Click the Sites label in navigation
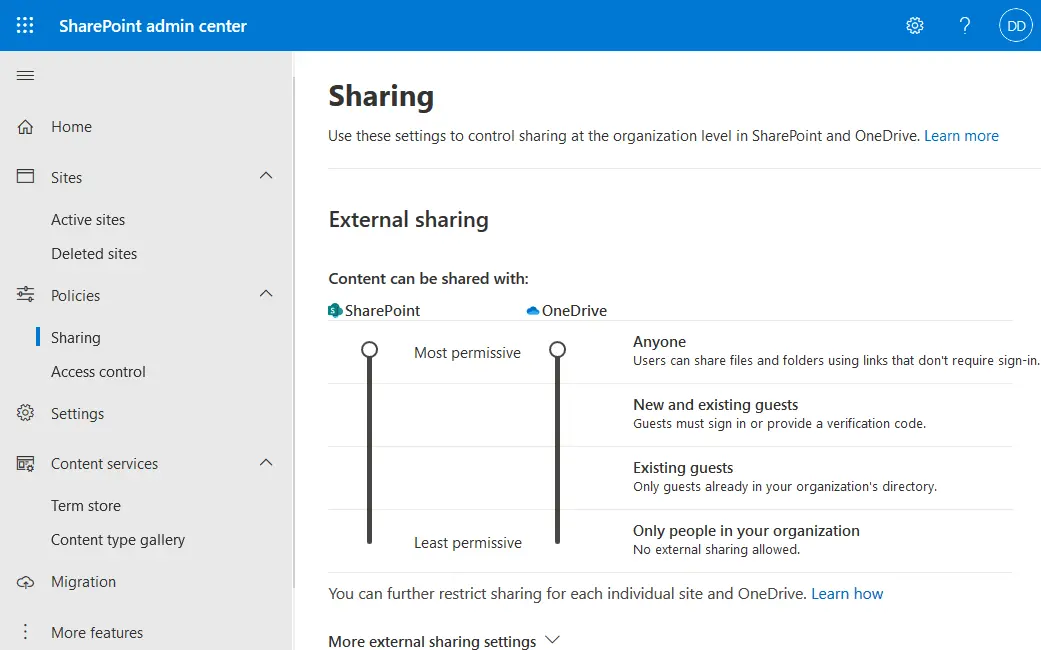Screen dimensions: 1041x650 (66, 177)
